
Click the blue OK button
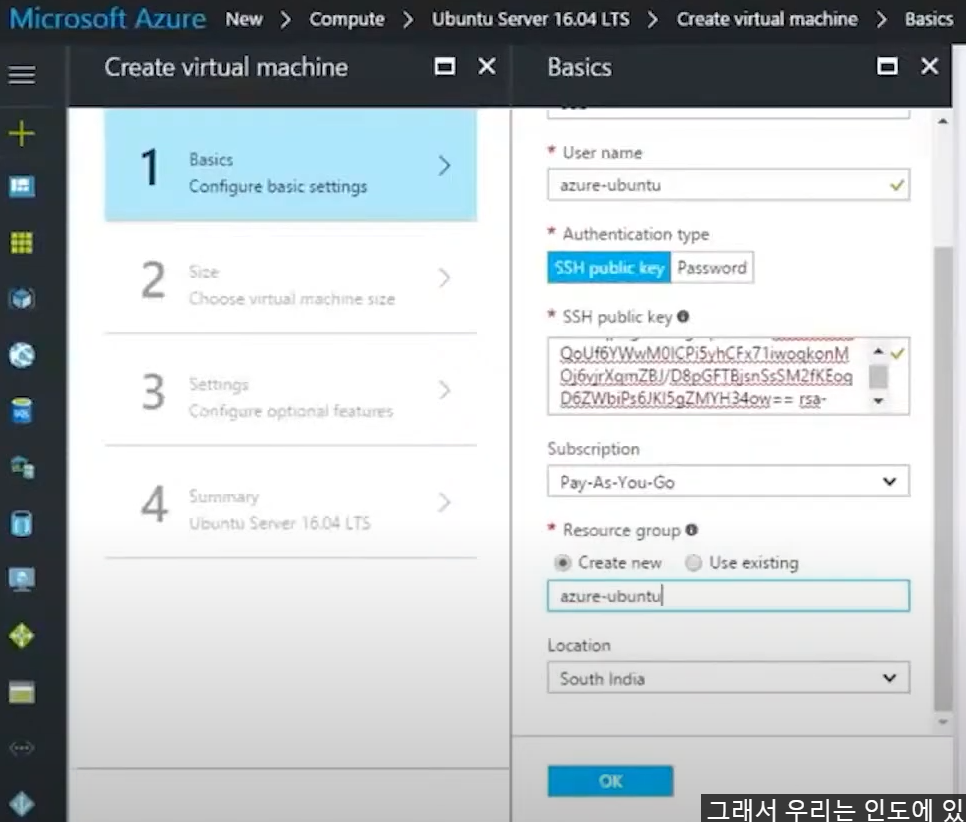610,781
